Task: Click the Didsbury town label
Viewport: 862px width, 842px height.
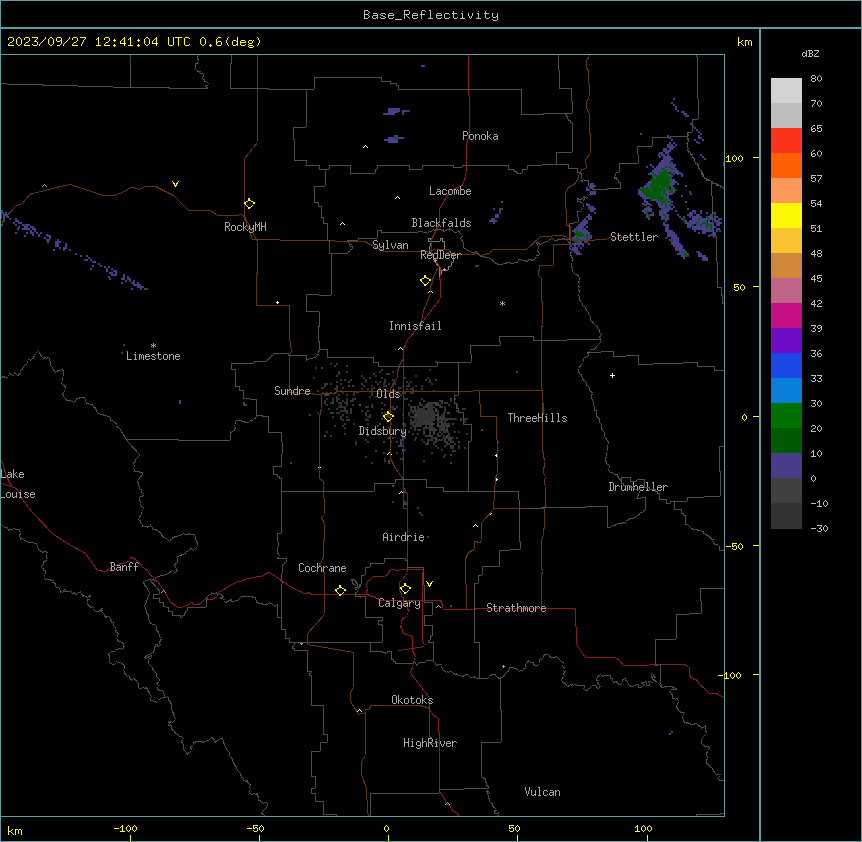Action: pos(382,431)
